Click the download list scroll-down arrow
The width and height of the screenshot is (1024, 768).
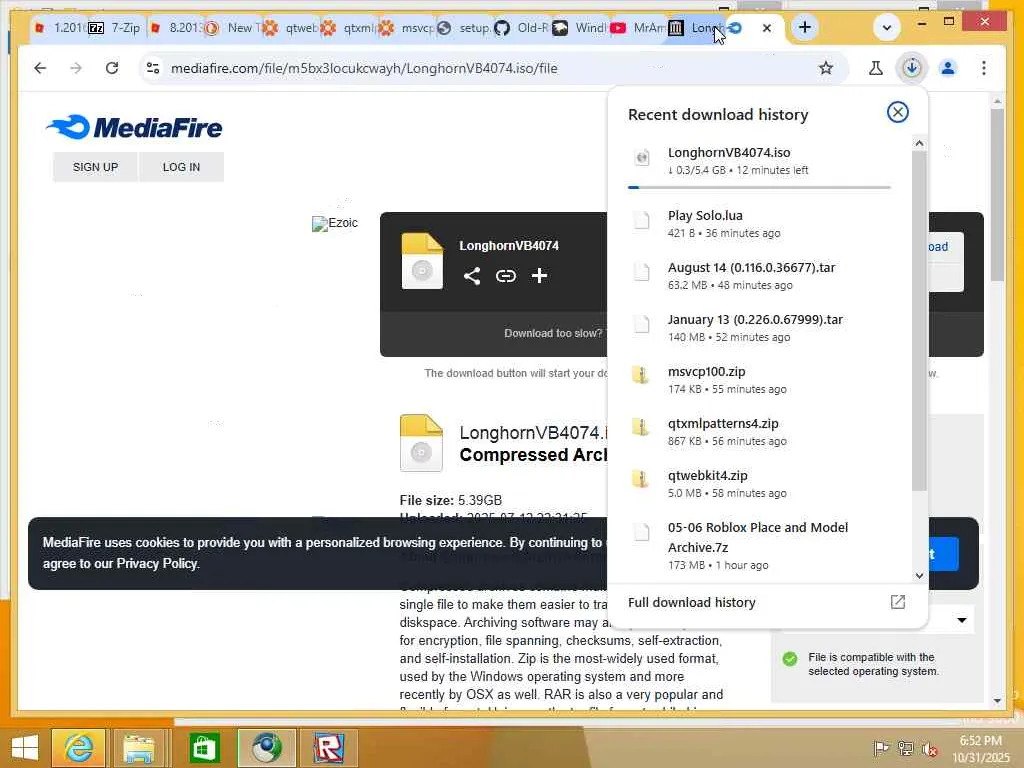click(x=920, y=575)
